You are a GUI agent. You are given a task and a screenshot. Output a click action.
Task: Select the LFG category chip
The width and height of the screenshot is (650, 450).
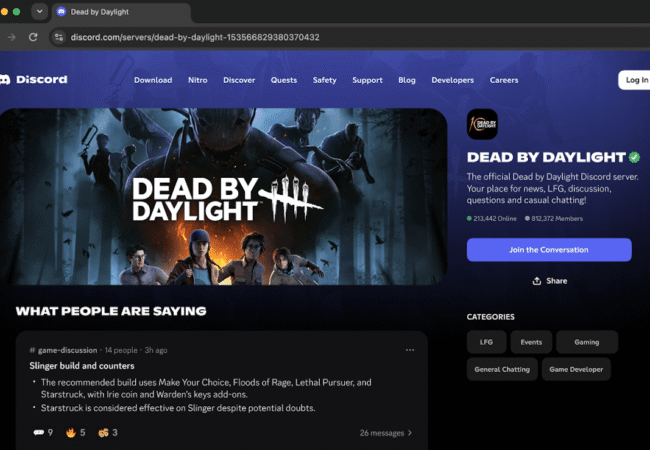pyautogui.click(x=486, y=342)
